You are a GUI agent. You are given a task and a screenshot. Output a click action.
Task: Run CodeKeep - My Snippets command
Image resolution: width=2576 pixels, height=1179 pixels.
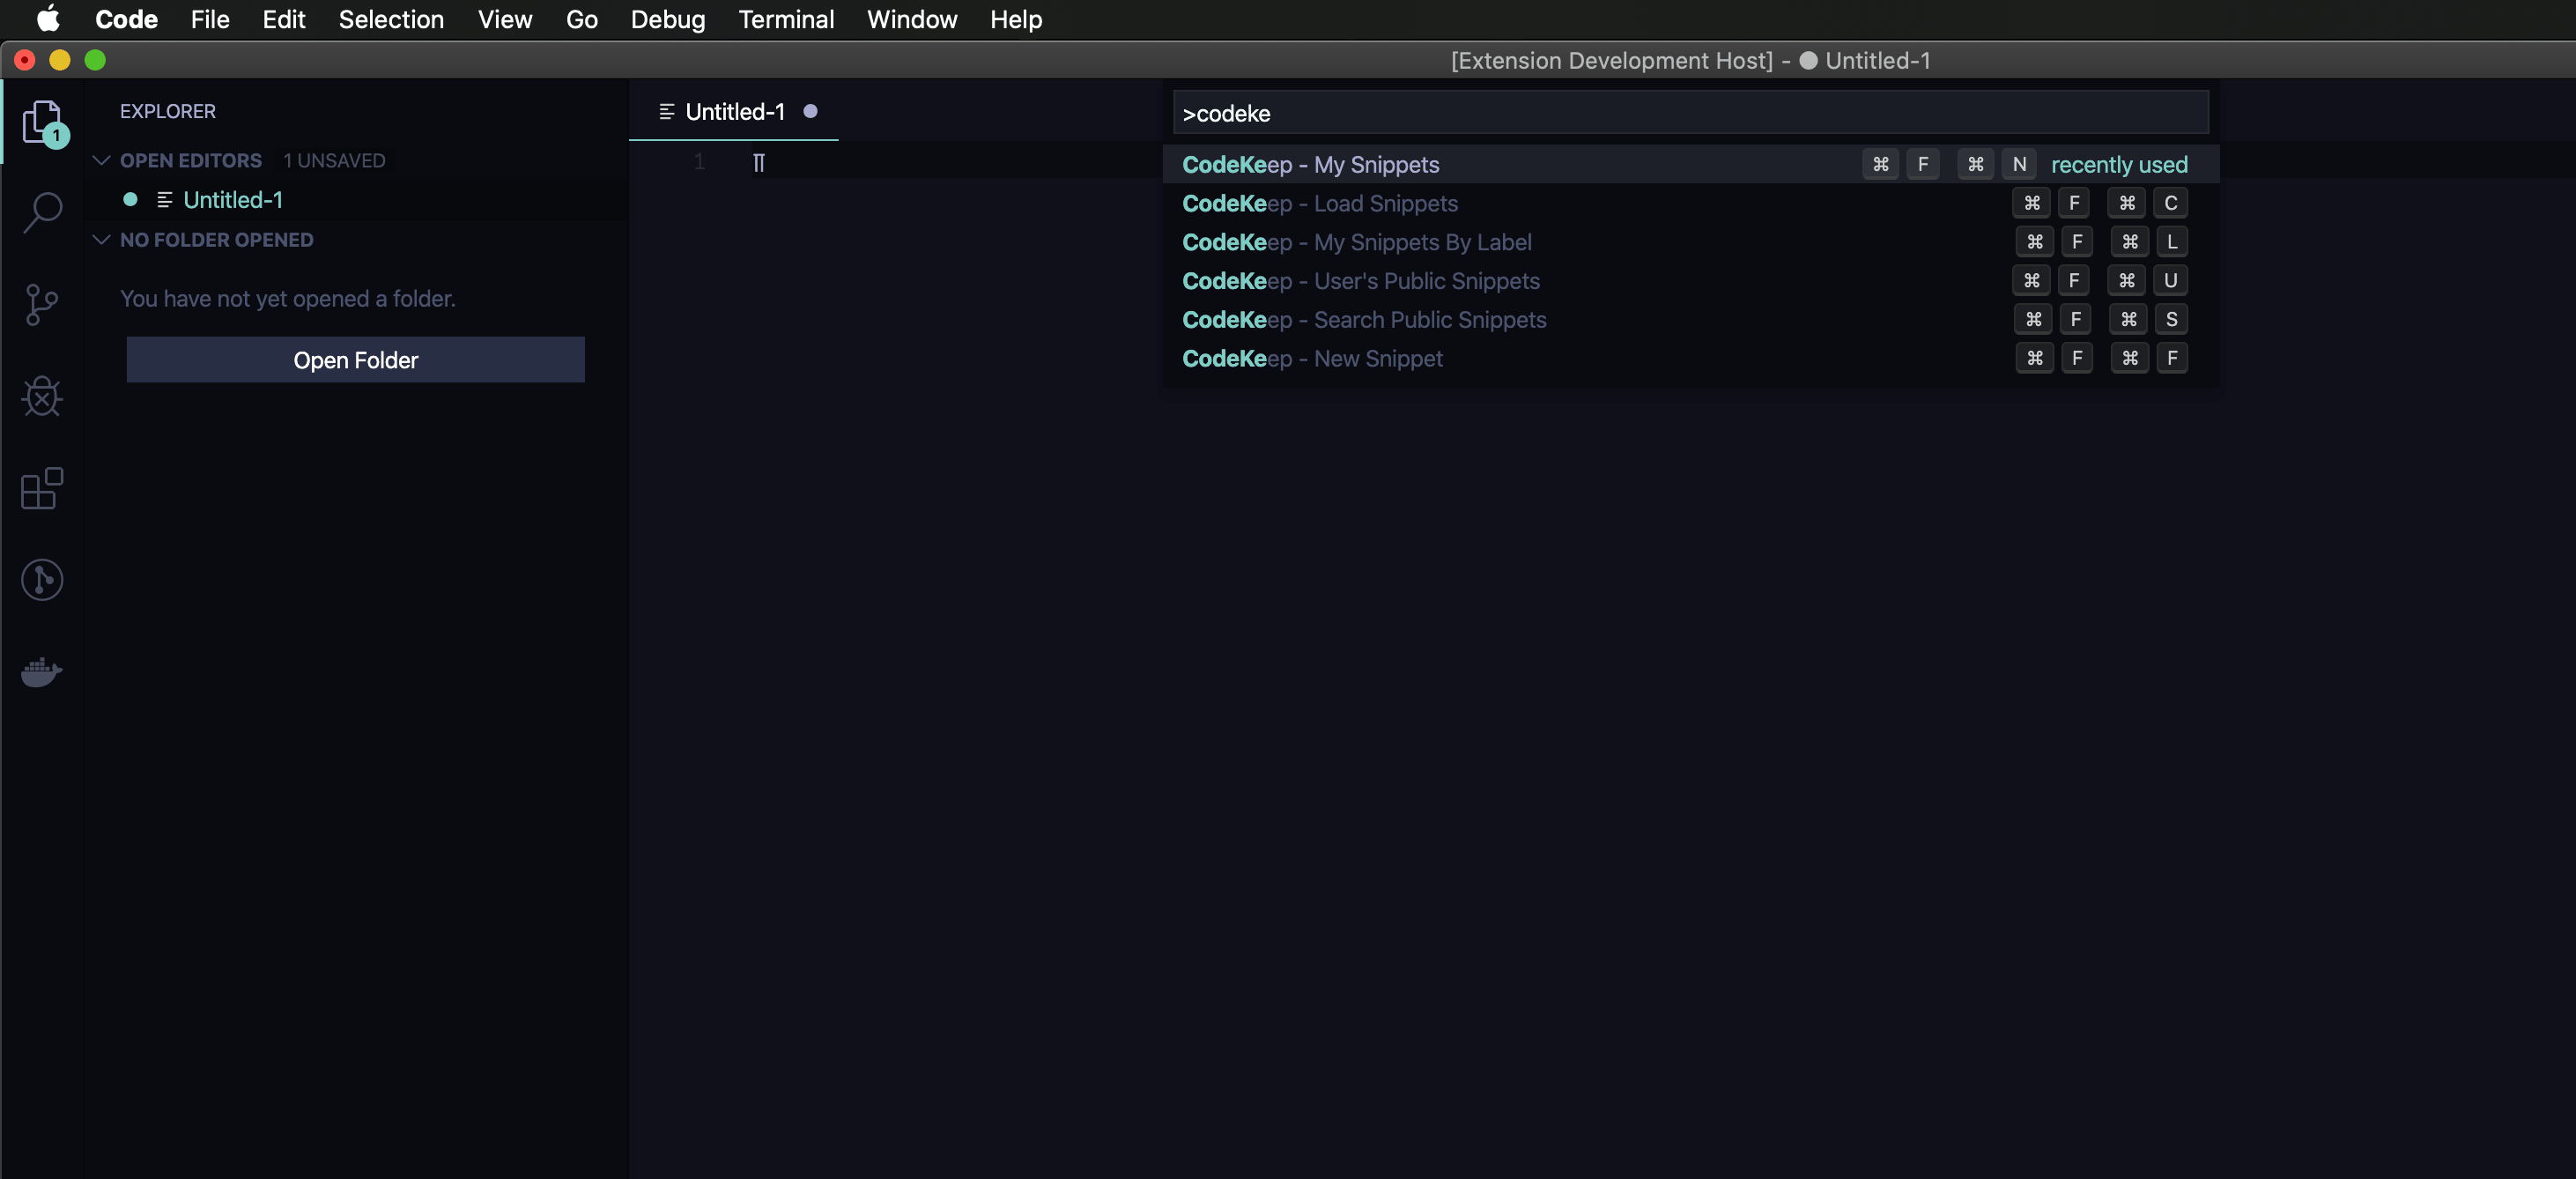[1690, 164]
